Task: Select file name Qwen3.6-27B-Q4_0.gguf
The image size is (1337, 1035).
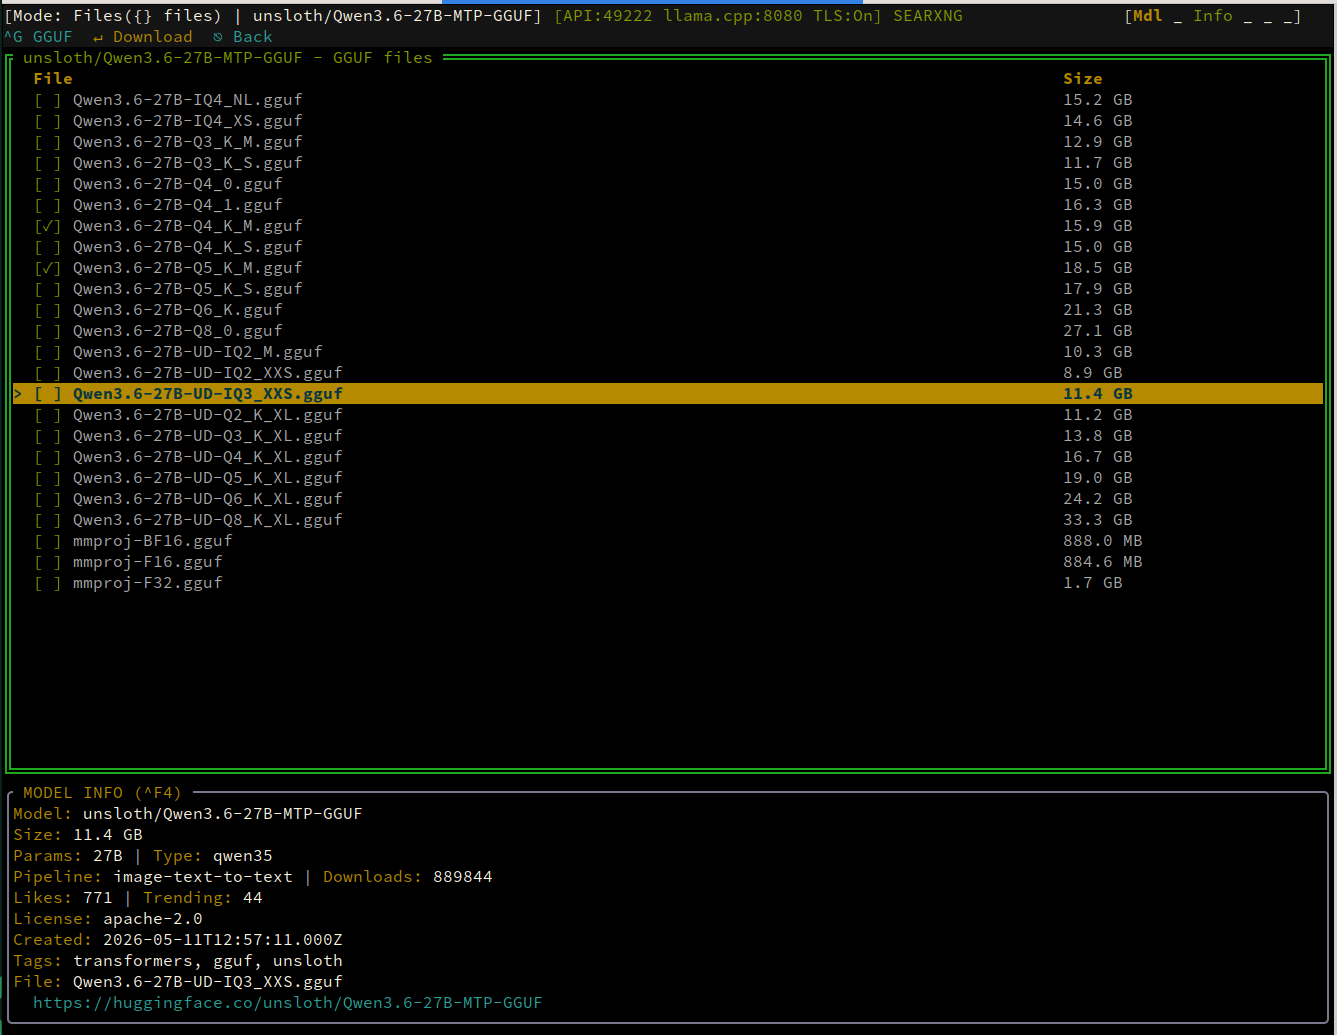Action: point(178,184)
